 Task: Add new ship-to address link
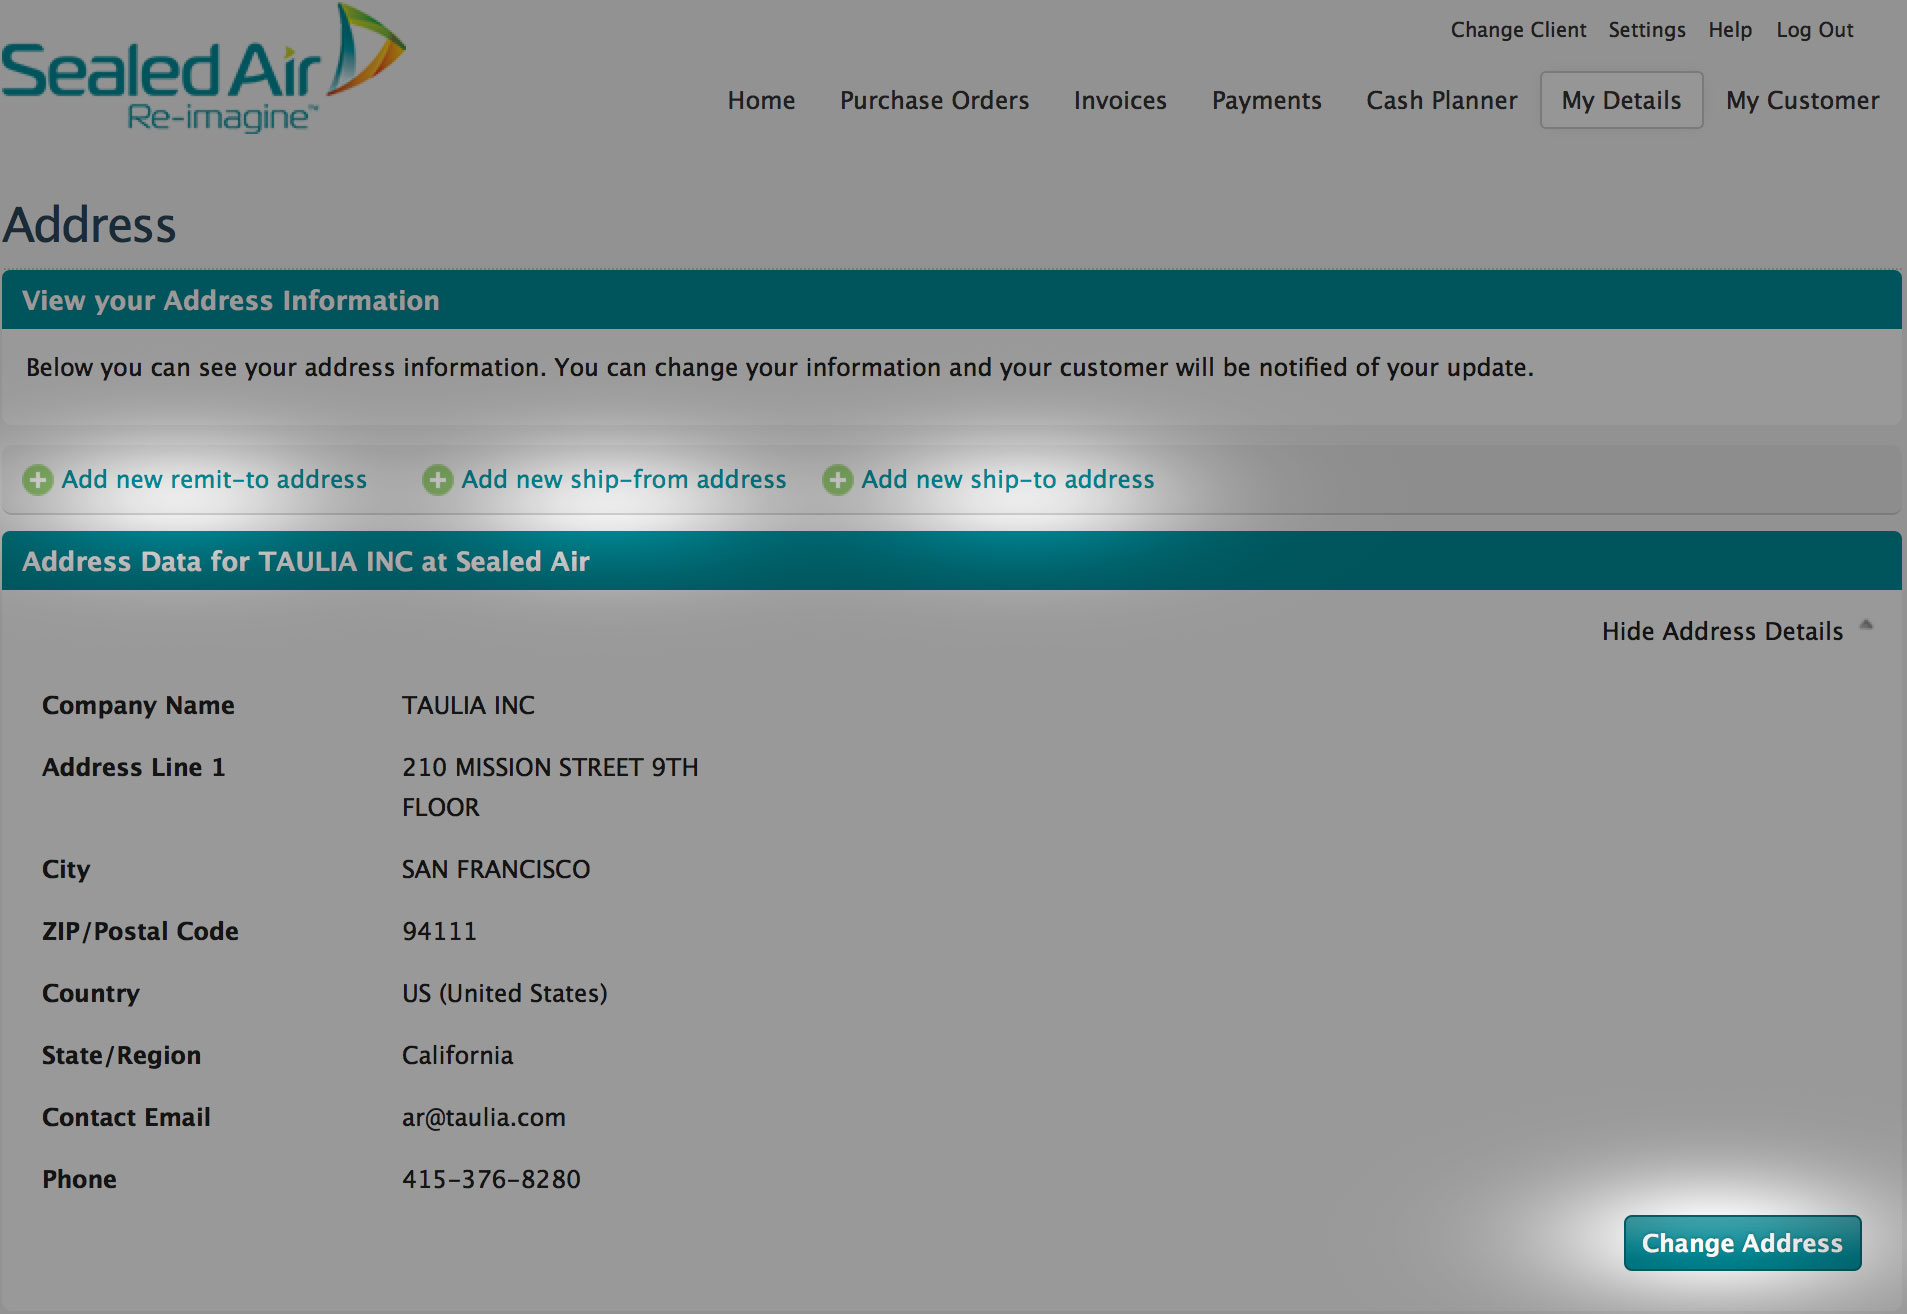1008,480
